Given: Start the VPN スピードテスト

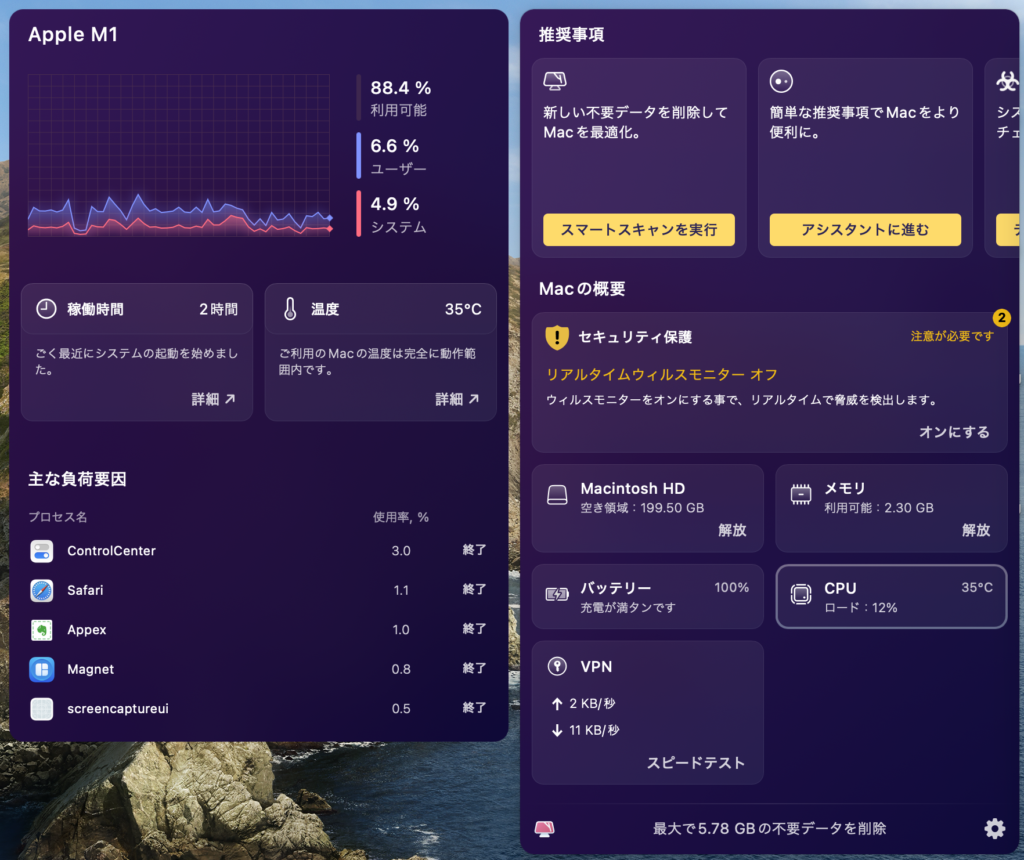Looking at the screenshot, I should click(x=696, y=763).
